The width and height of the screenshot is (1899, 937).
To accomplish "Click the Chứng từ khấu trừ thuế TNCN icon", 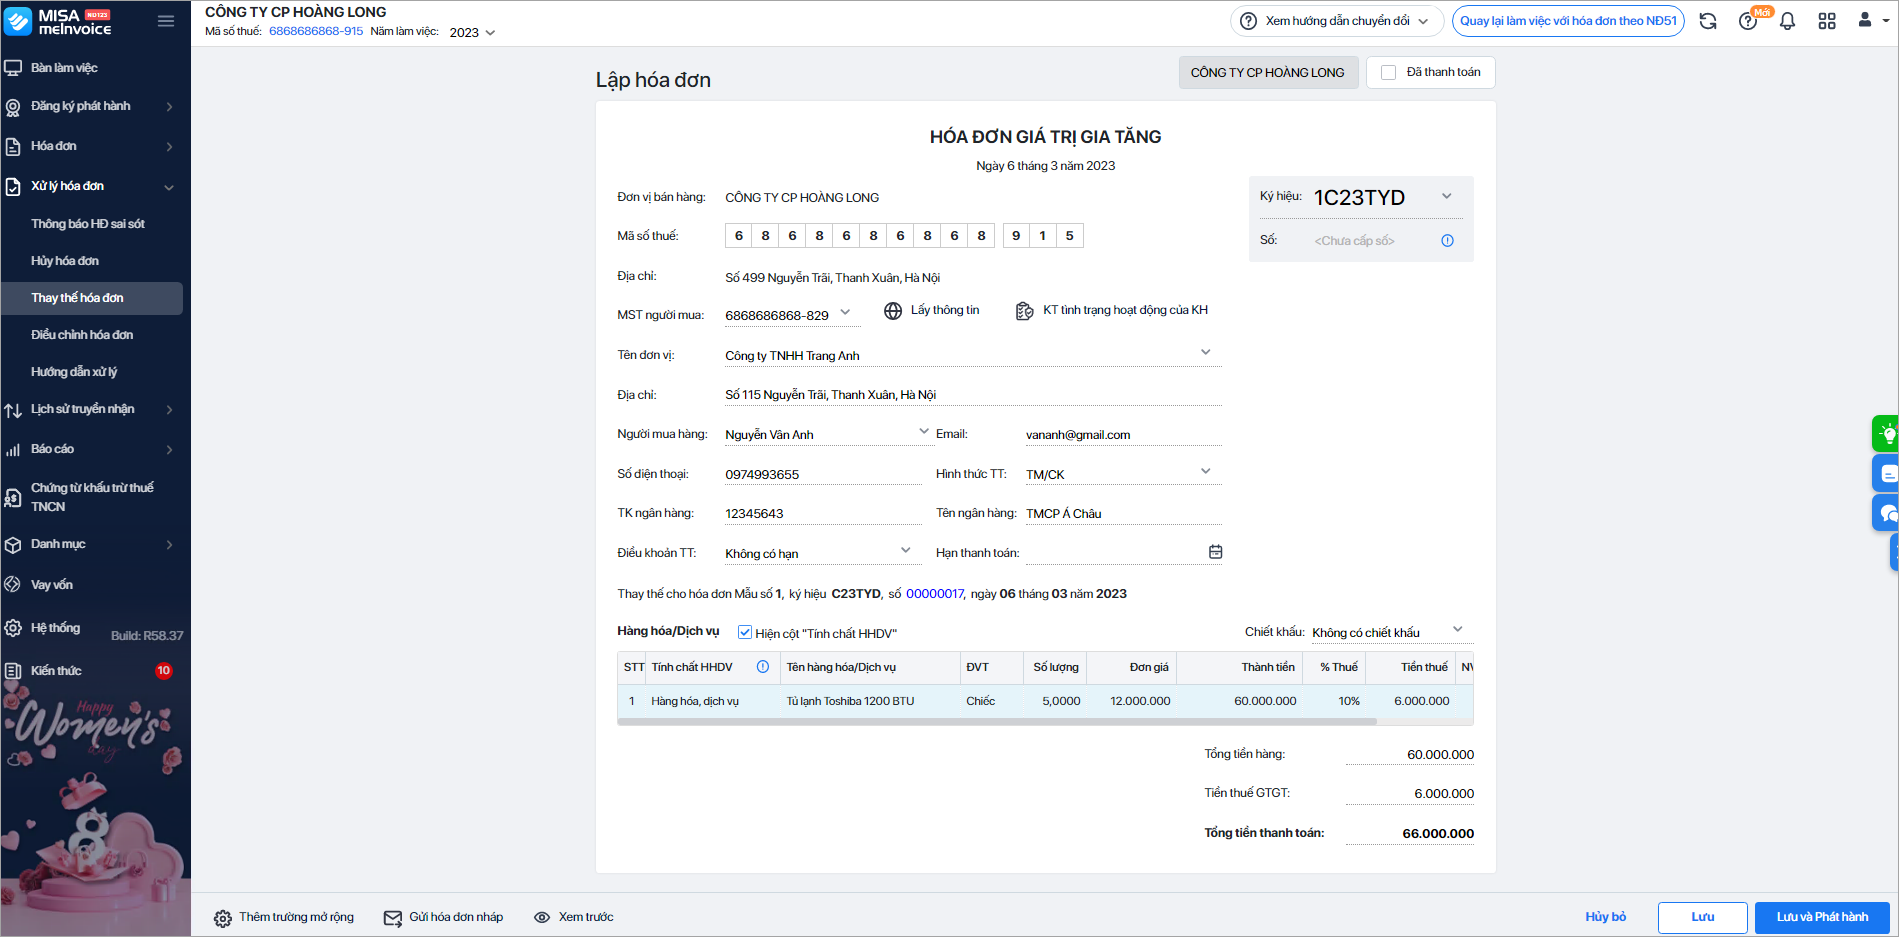I will (13, 497).
